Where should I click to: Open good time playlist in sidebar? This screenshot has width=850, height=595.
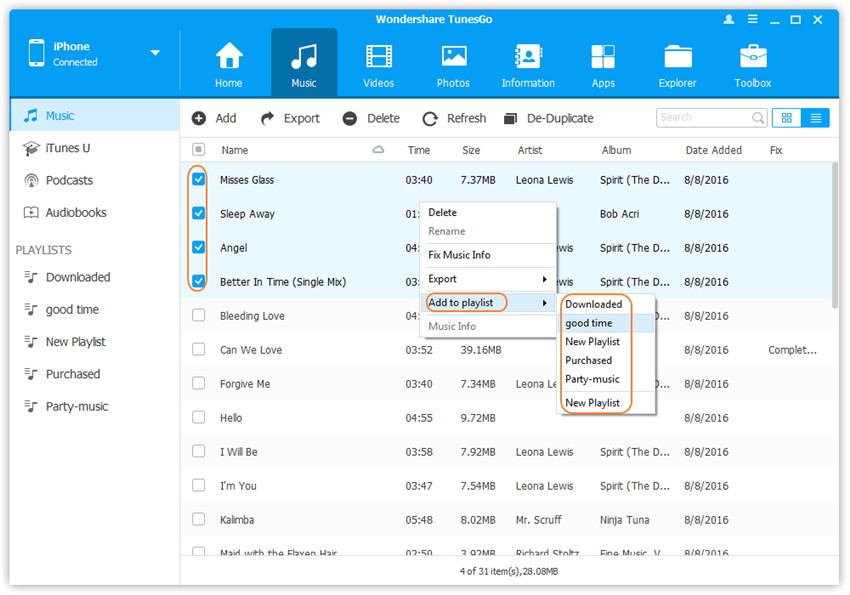pyautogui.click(x=95, y=309)
